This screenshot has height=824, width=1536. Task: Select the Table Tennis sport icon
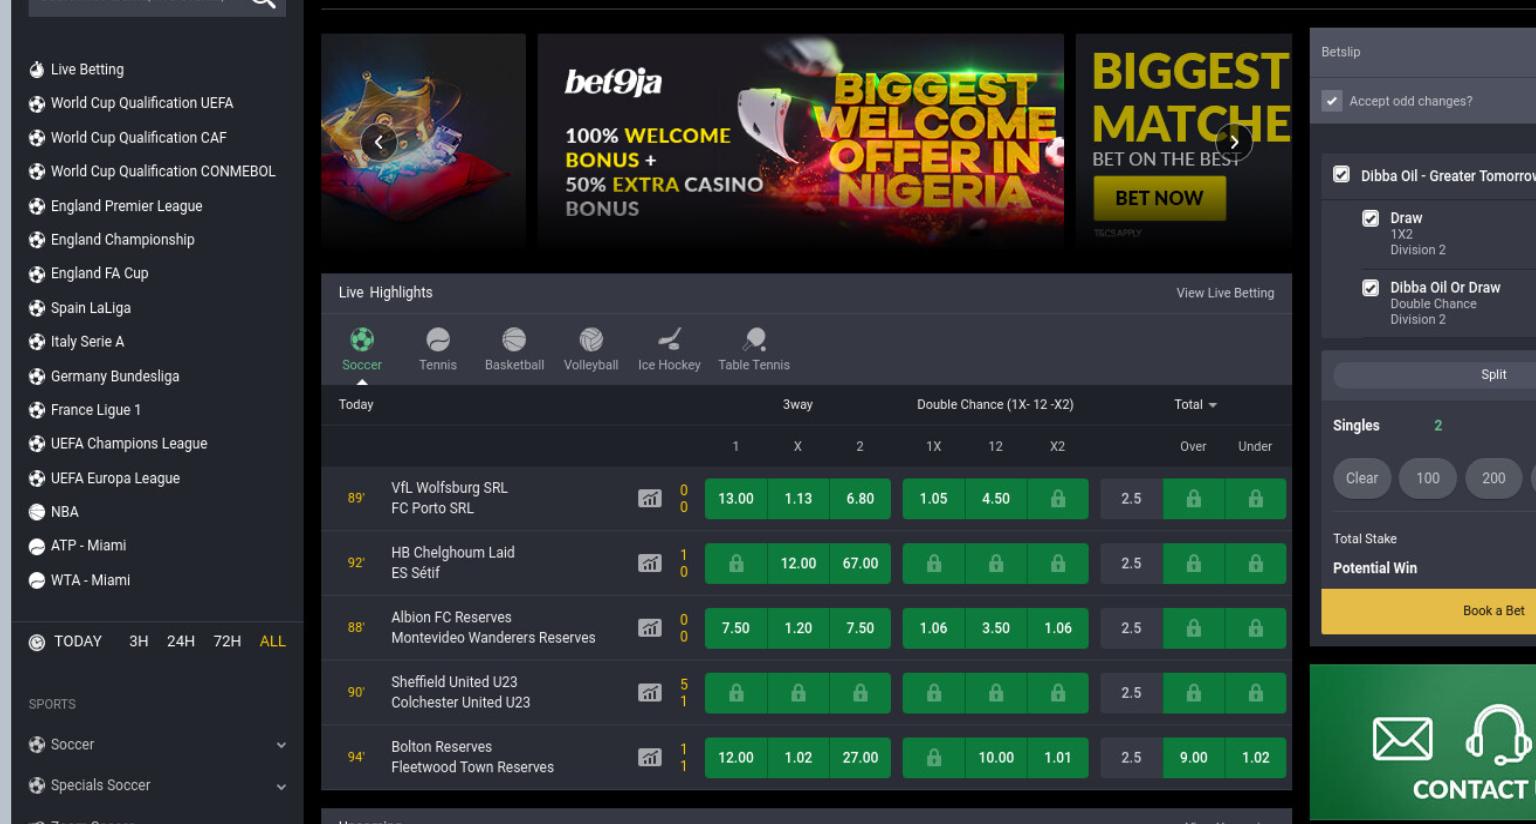coord(754,350)
